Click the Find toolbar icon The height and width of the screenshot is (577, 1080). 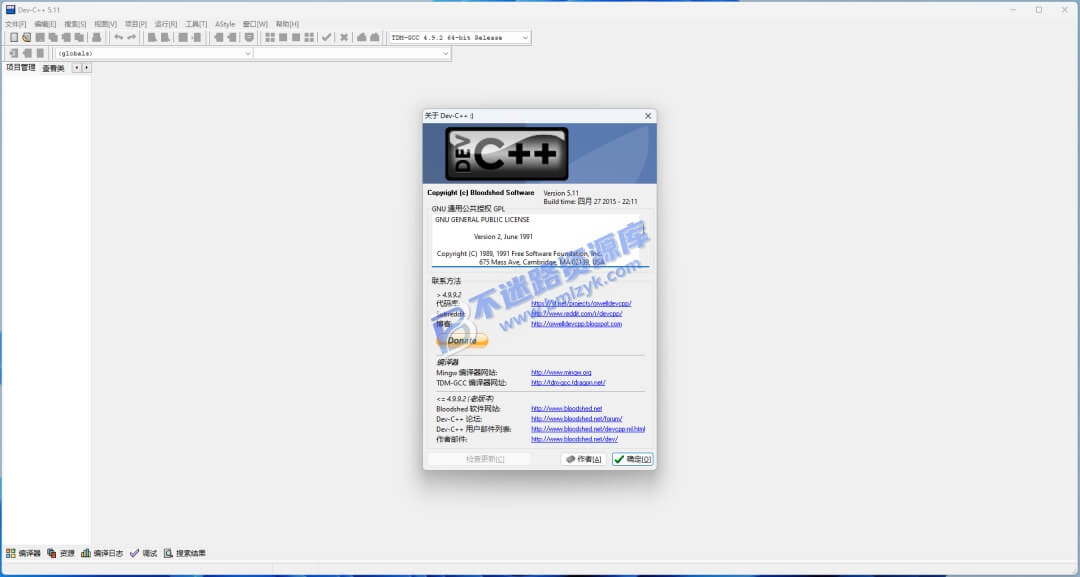152,37
